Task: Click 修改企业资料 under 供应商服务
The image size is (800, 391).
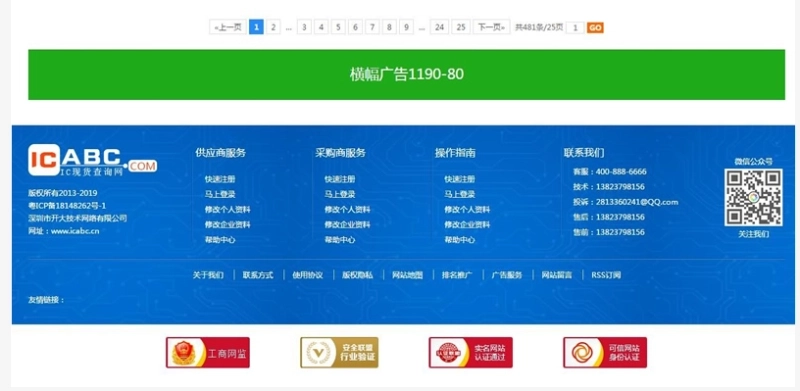Action: pyautogui.click(x=228, y=225)
